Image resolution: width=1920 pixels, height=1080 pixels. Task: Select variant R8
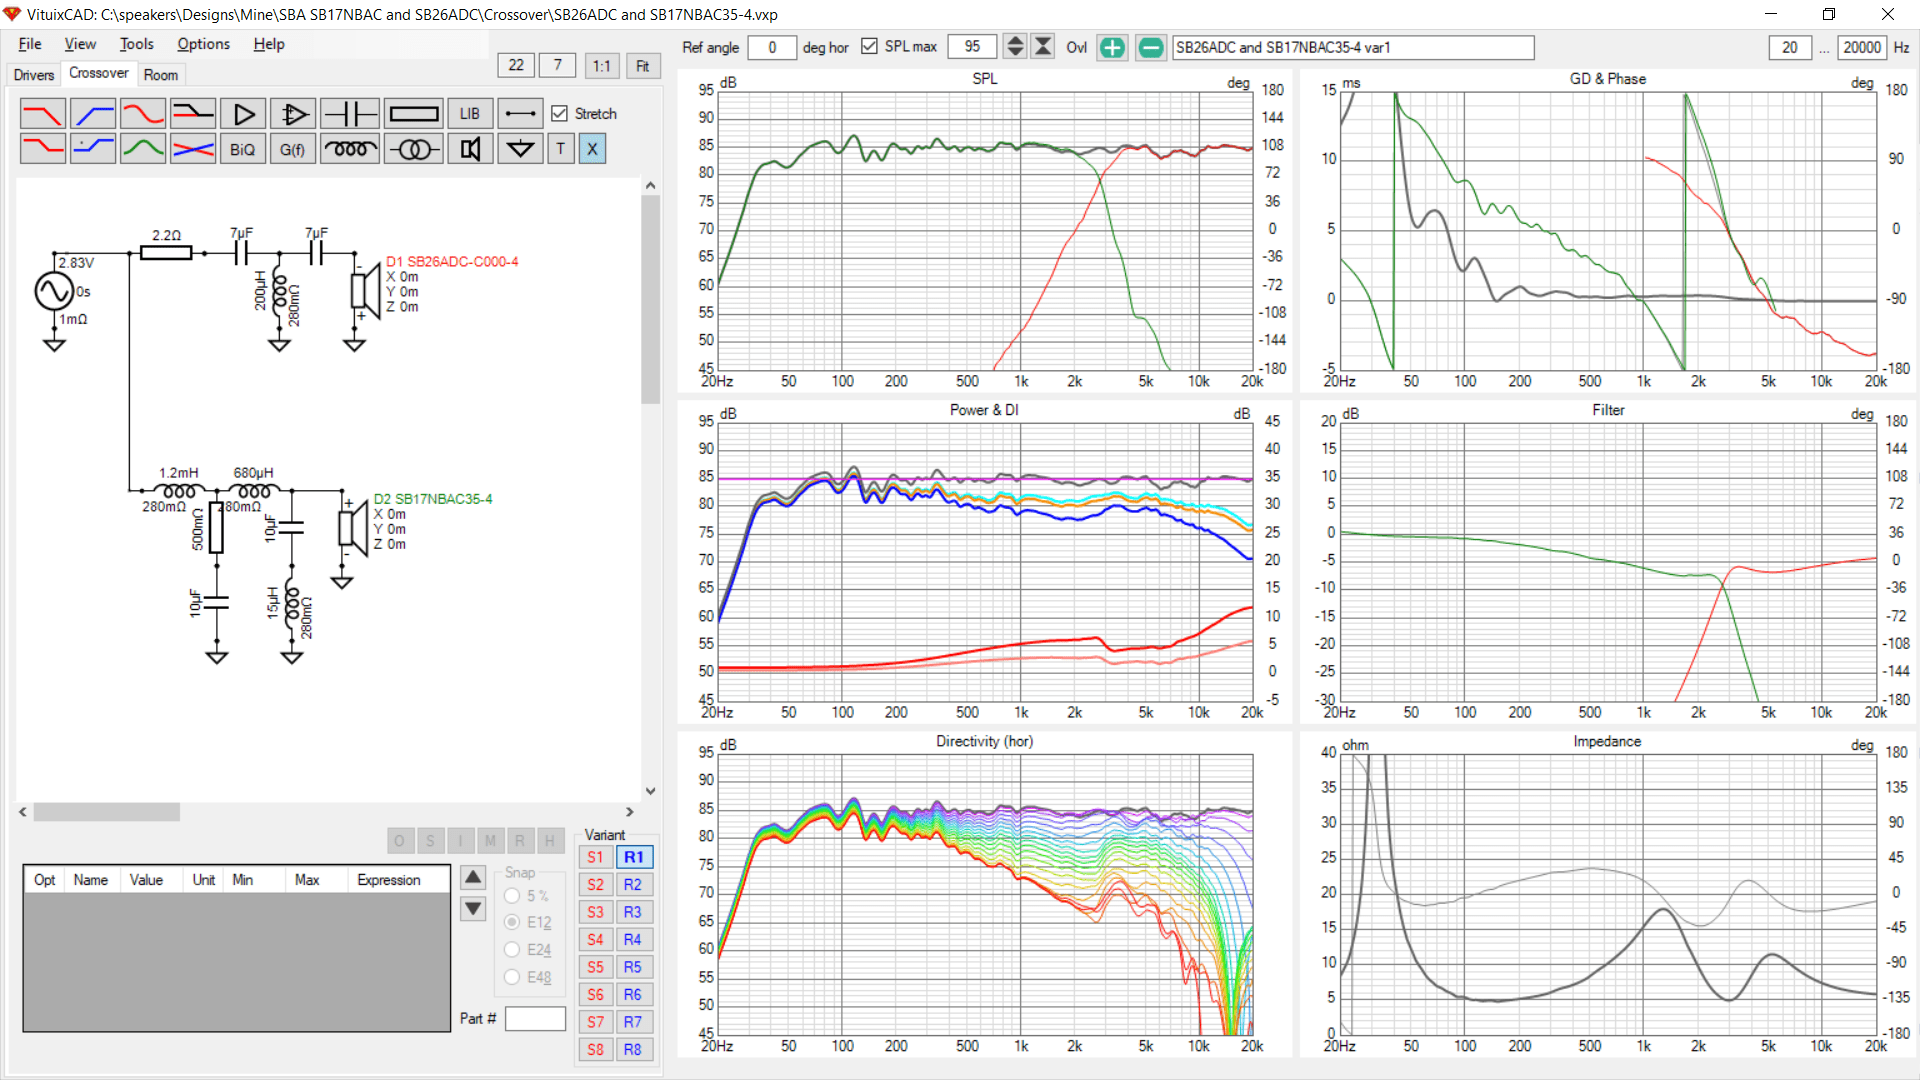633,1050
